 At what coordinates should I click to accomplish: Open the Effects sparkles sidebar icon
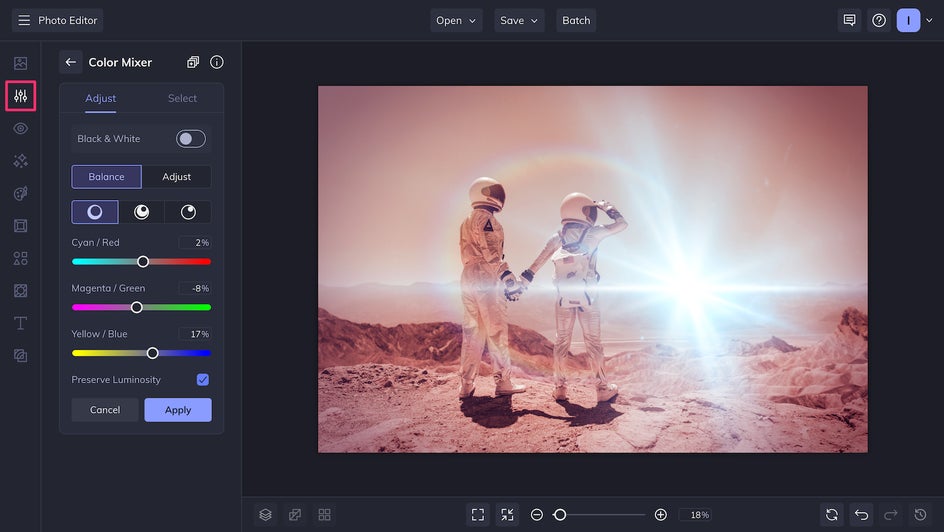pos(20,161)
